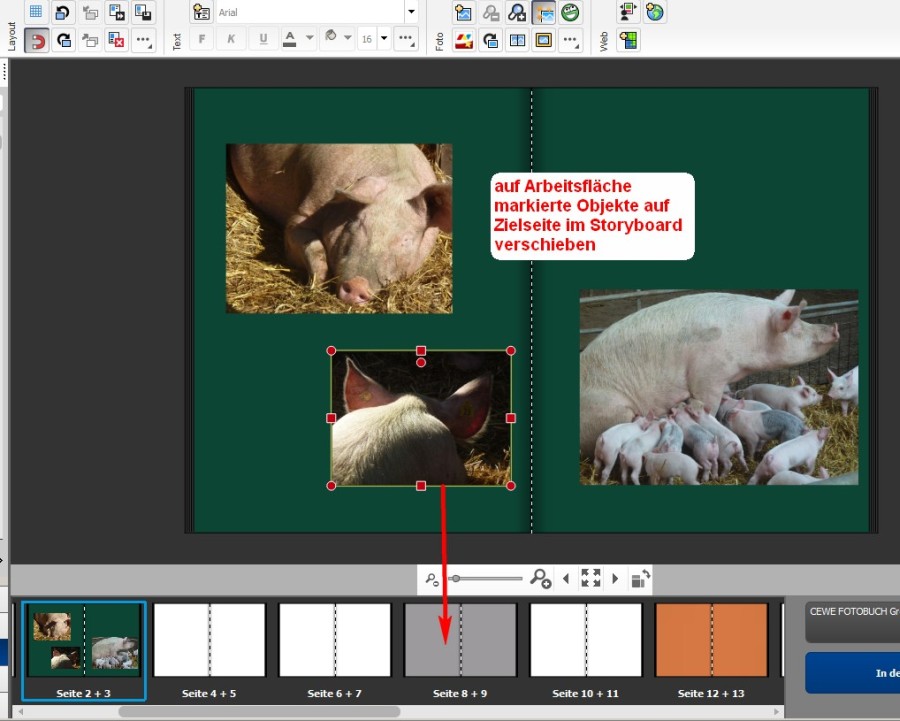Click the grid layout icon

pyautogui.click(x=37, y=13)
